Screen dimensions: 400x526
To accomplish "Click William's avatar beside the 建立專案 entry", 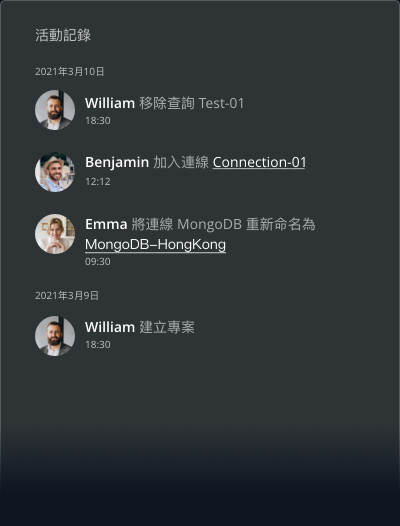I will pos(55,336).
